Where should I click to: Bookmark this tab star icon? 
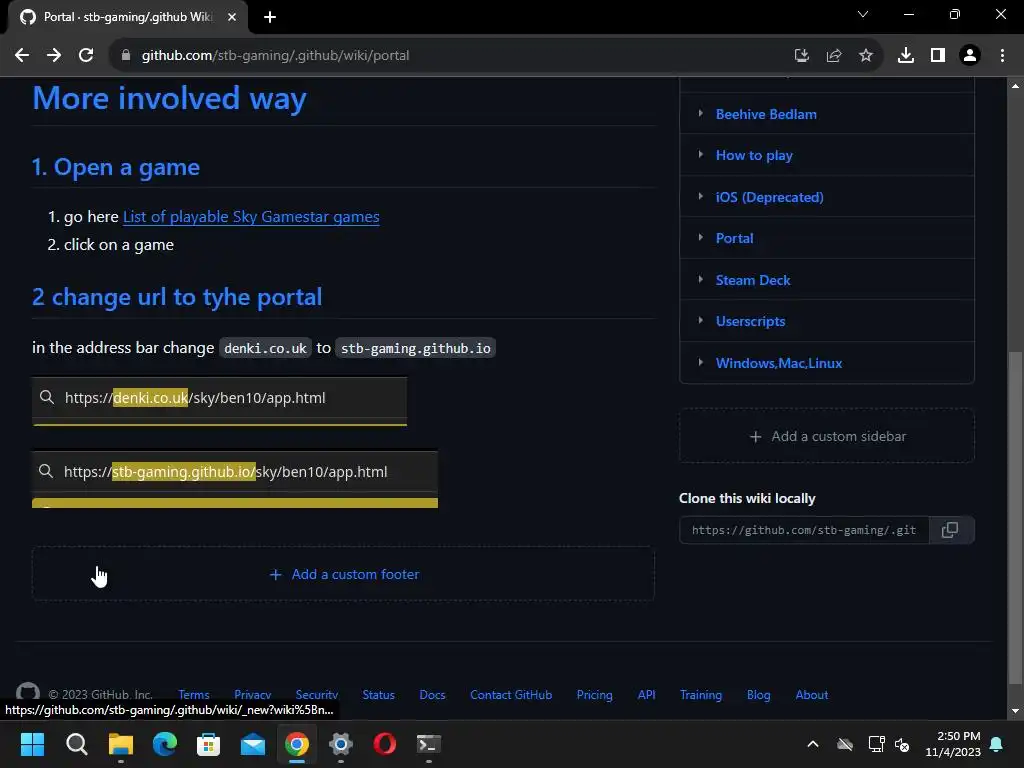click(x=866, y=56)
